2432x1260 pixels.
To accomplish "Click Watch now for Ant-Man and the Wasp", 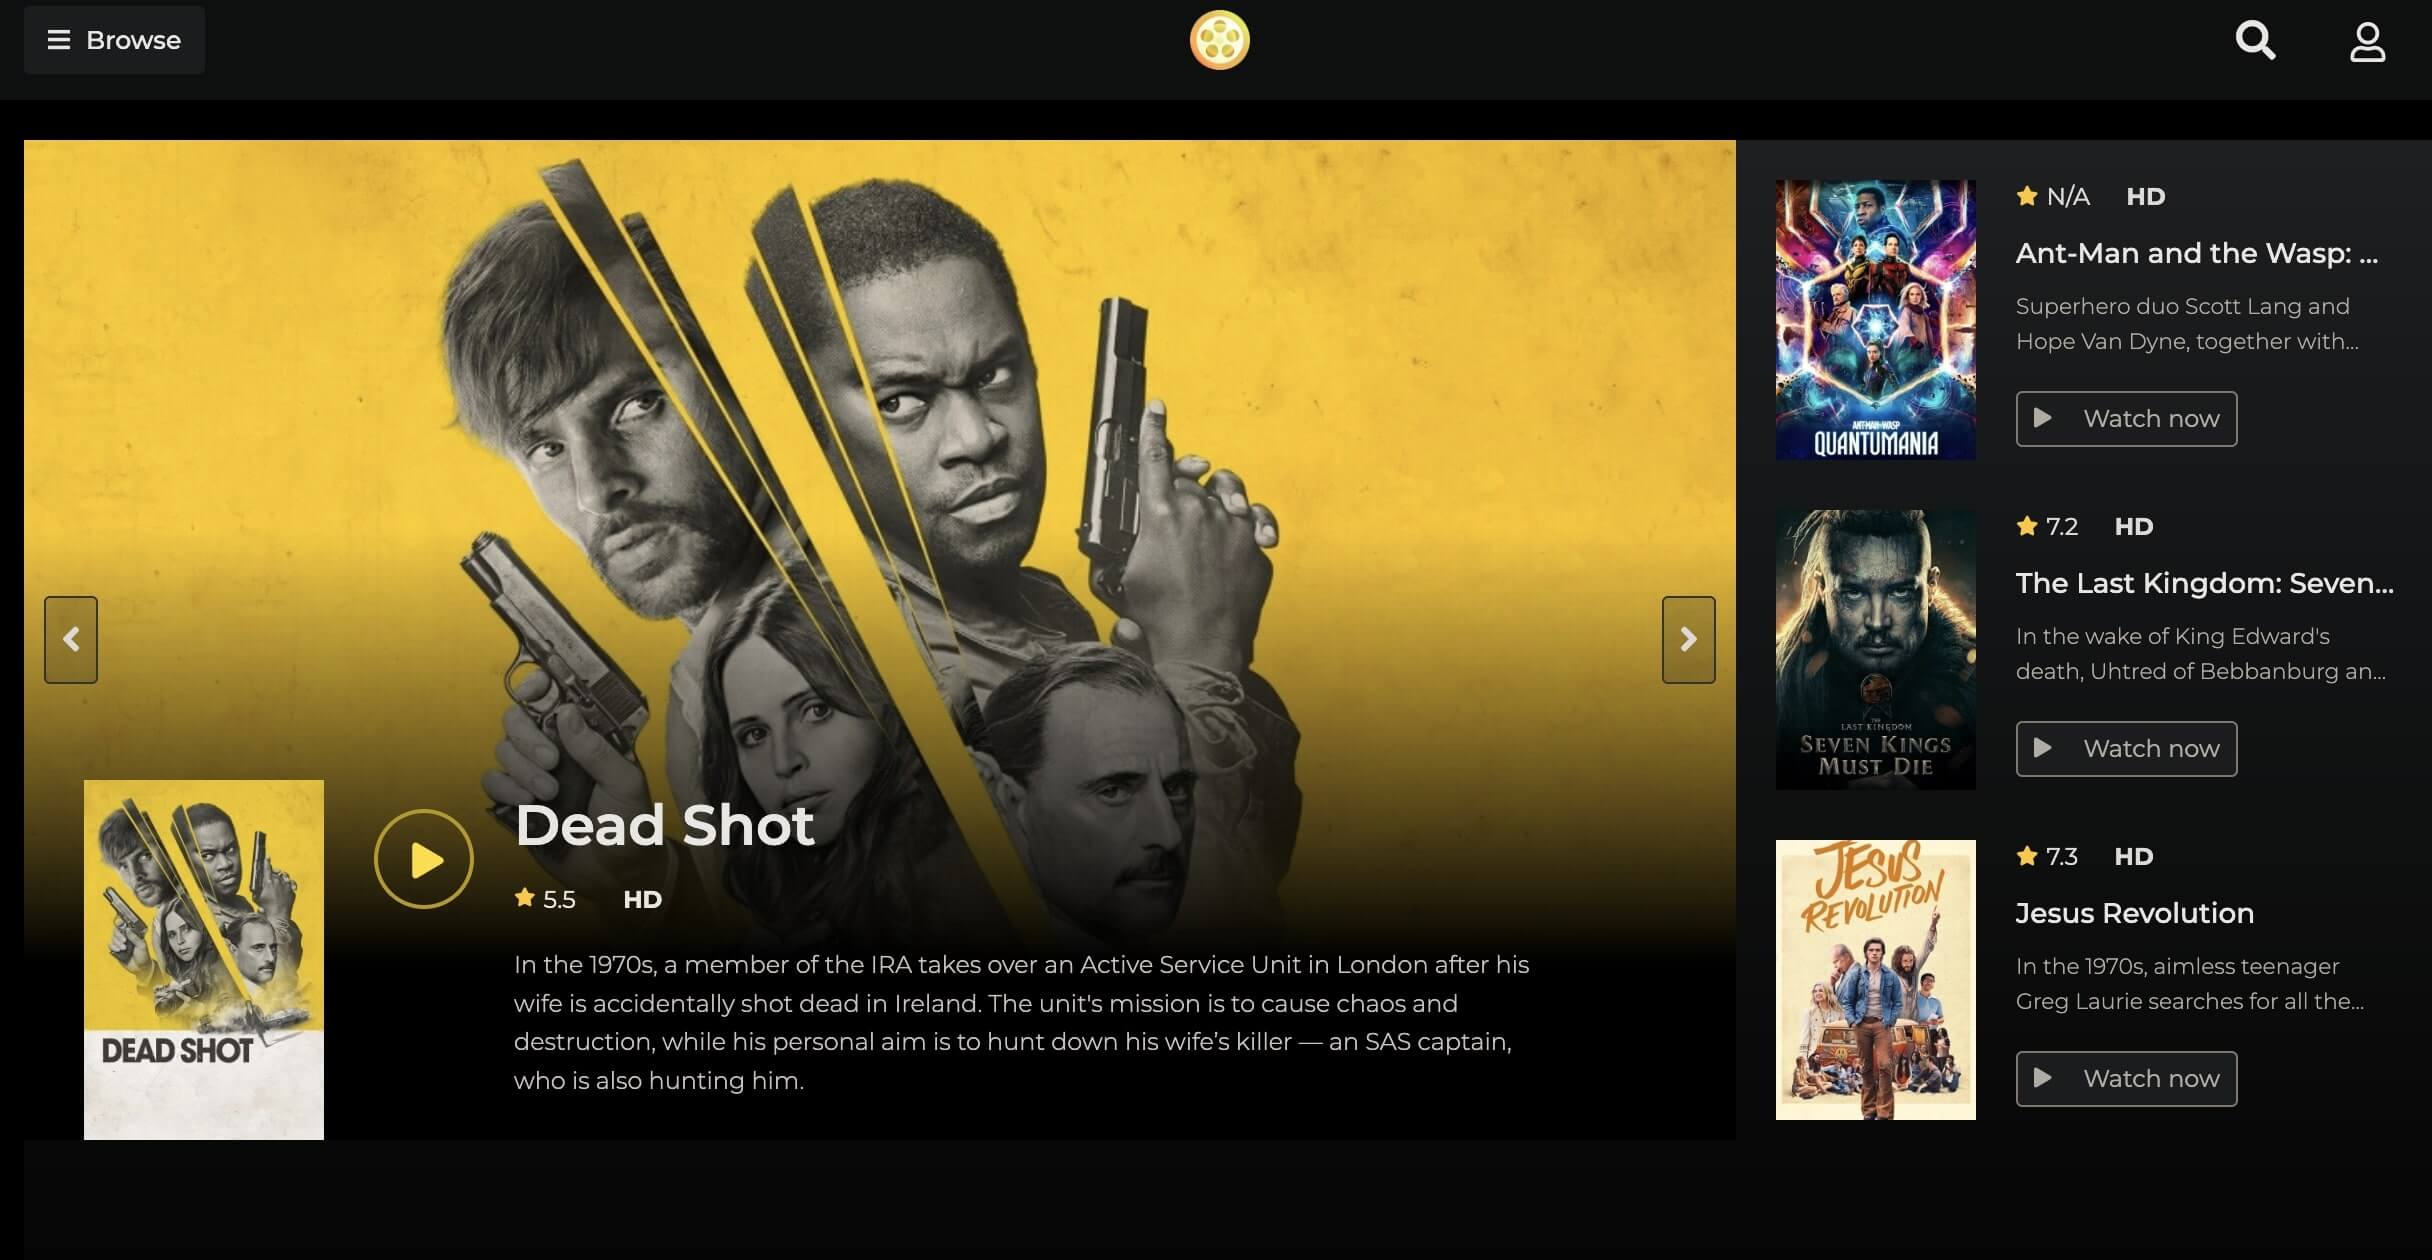I will (x=2126, y=419).
